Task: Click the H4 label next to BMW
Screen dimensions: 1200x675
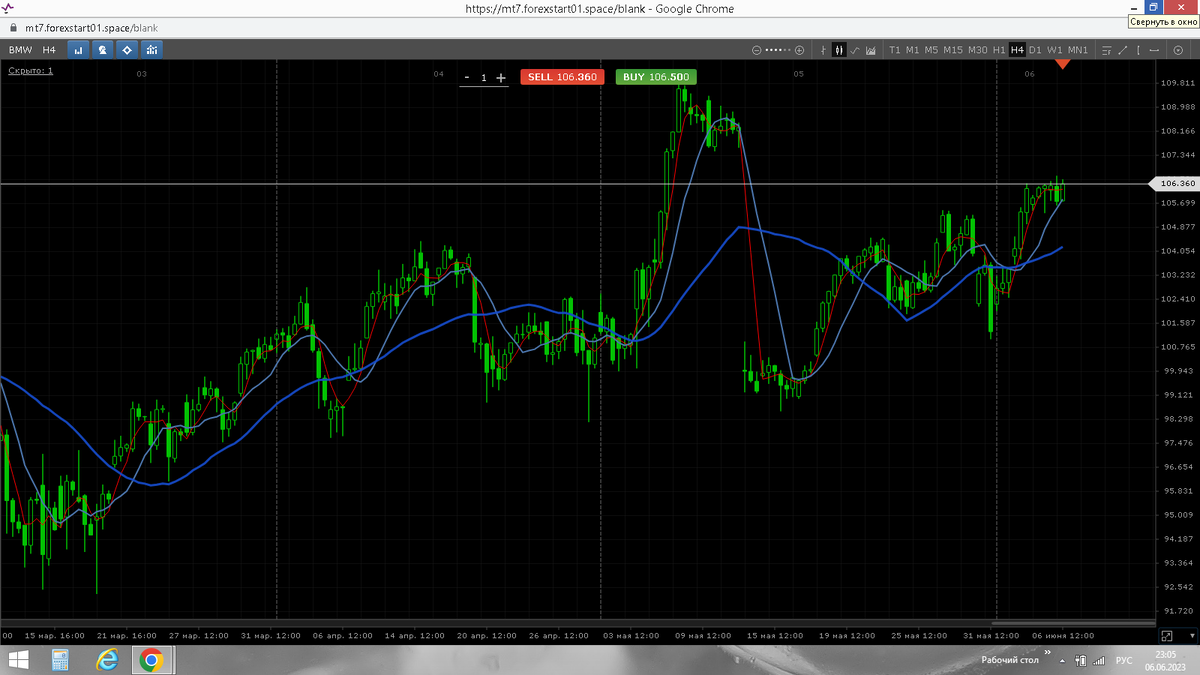Action: pos(49,50)
